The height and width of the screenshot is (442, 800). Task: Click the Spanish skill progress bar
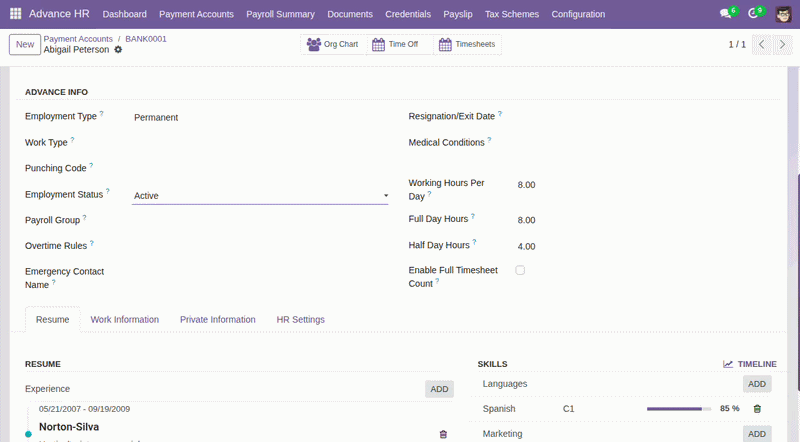click(x=679, y=409)
